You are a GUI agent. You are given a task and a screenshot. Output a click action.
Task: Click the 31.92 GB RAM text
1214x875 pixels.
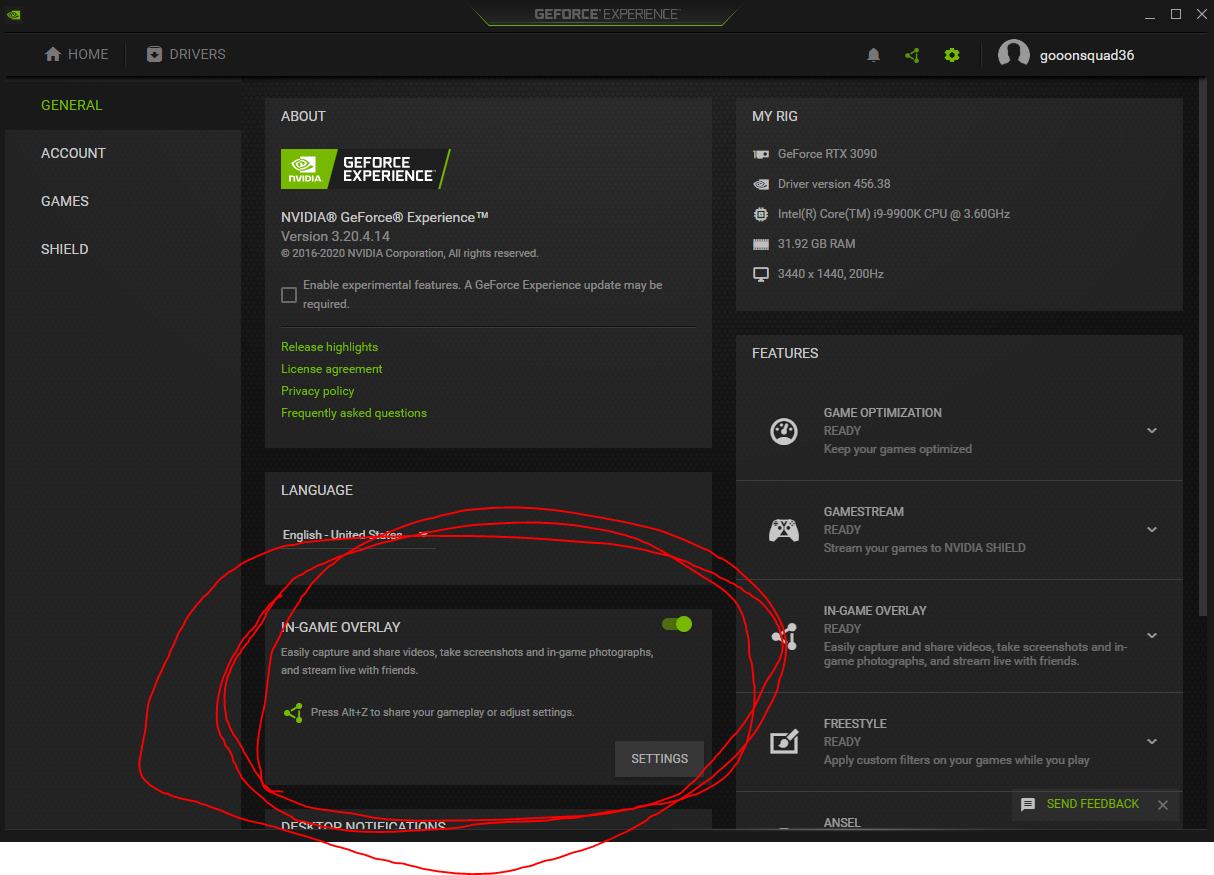[816, 244]
